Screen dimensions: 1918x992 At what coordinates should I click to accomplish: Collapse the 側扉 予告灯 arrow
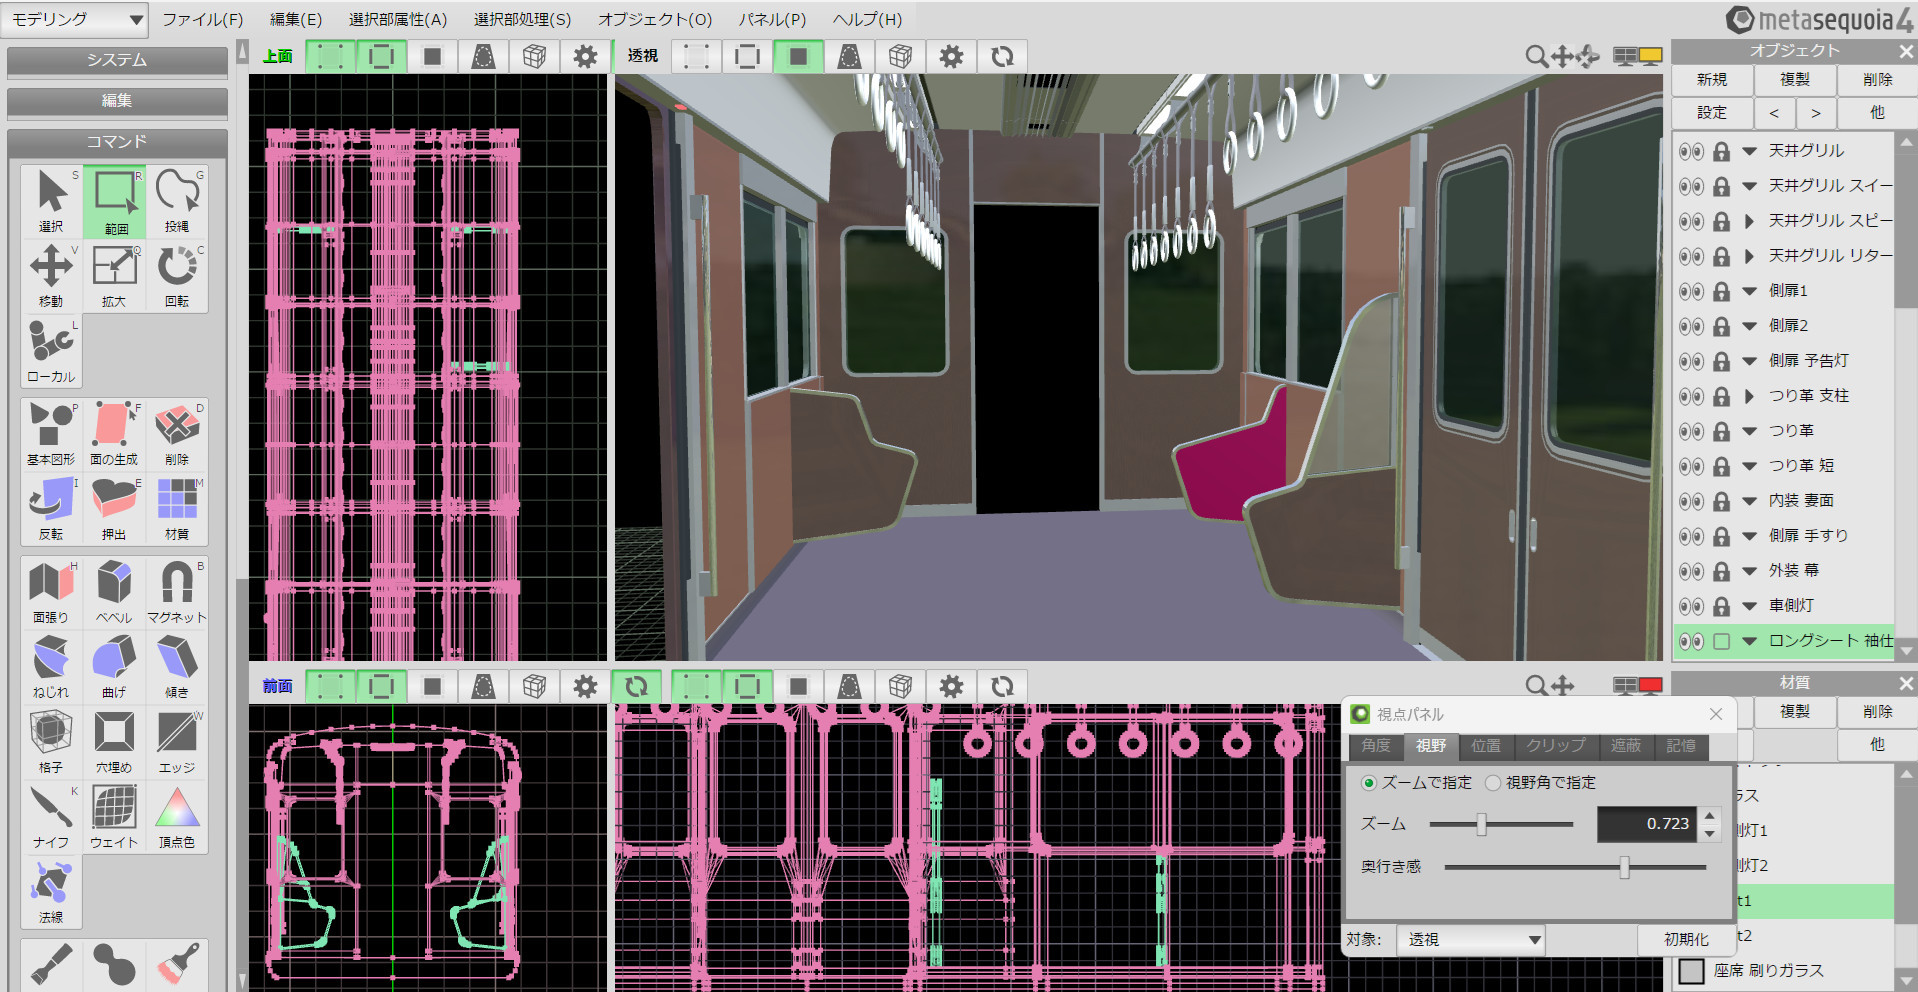[x=1749, y=361]
